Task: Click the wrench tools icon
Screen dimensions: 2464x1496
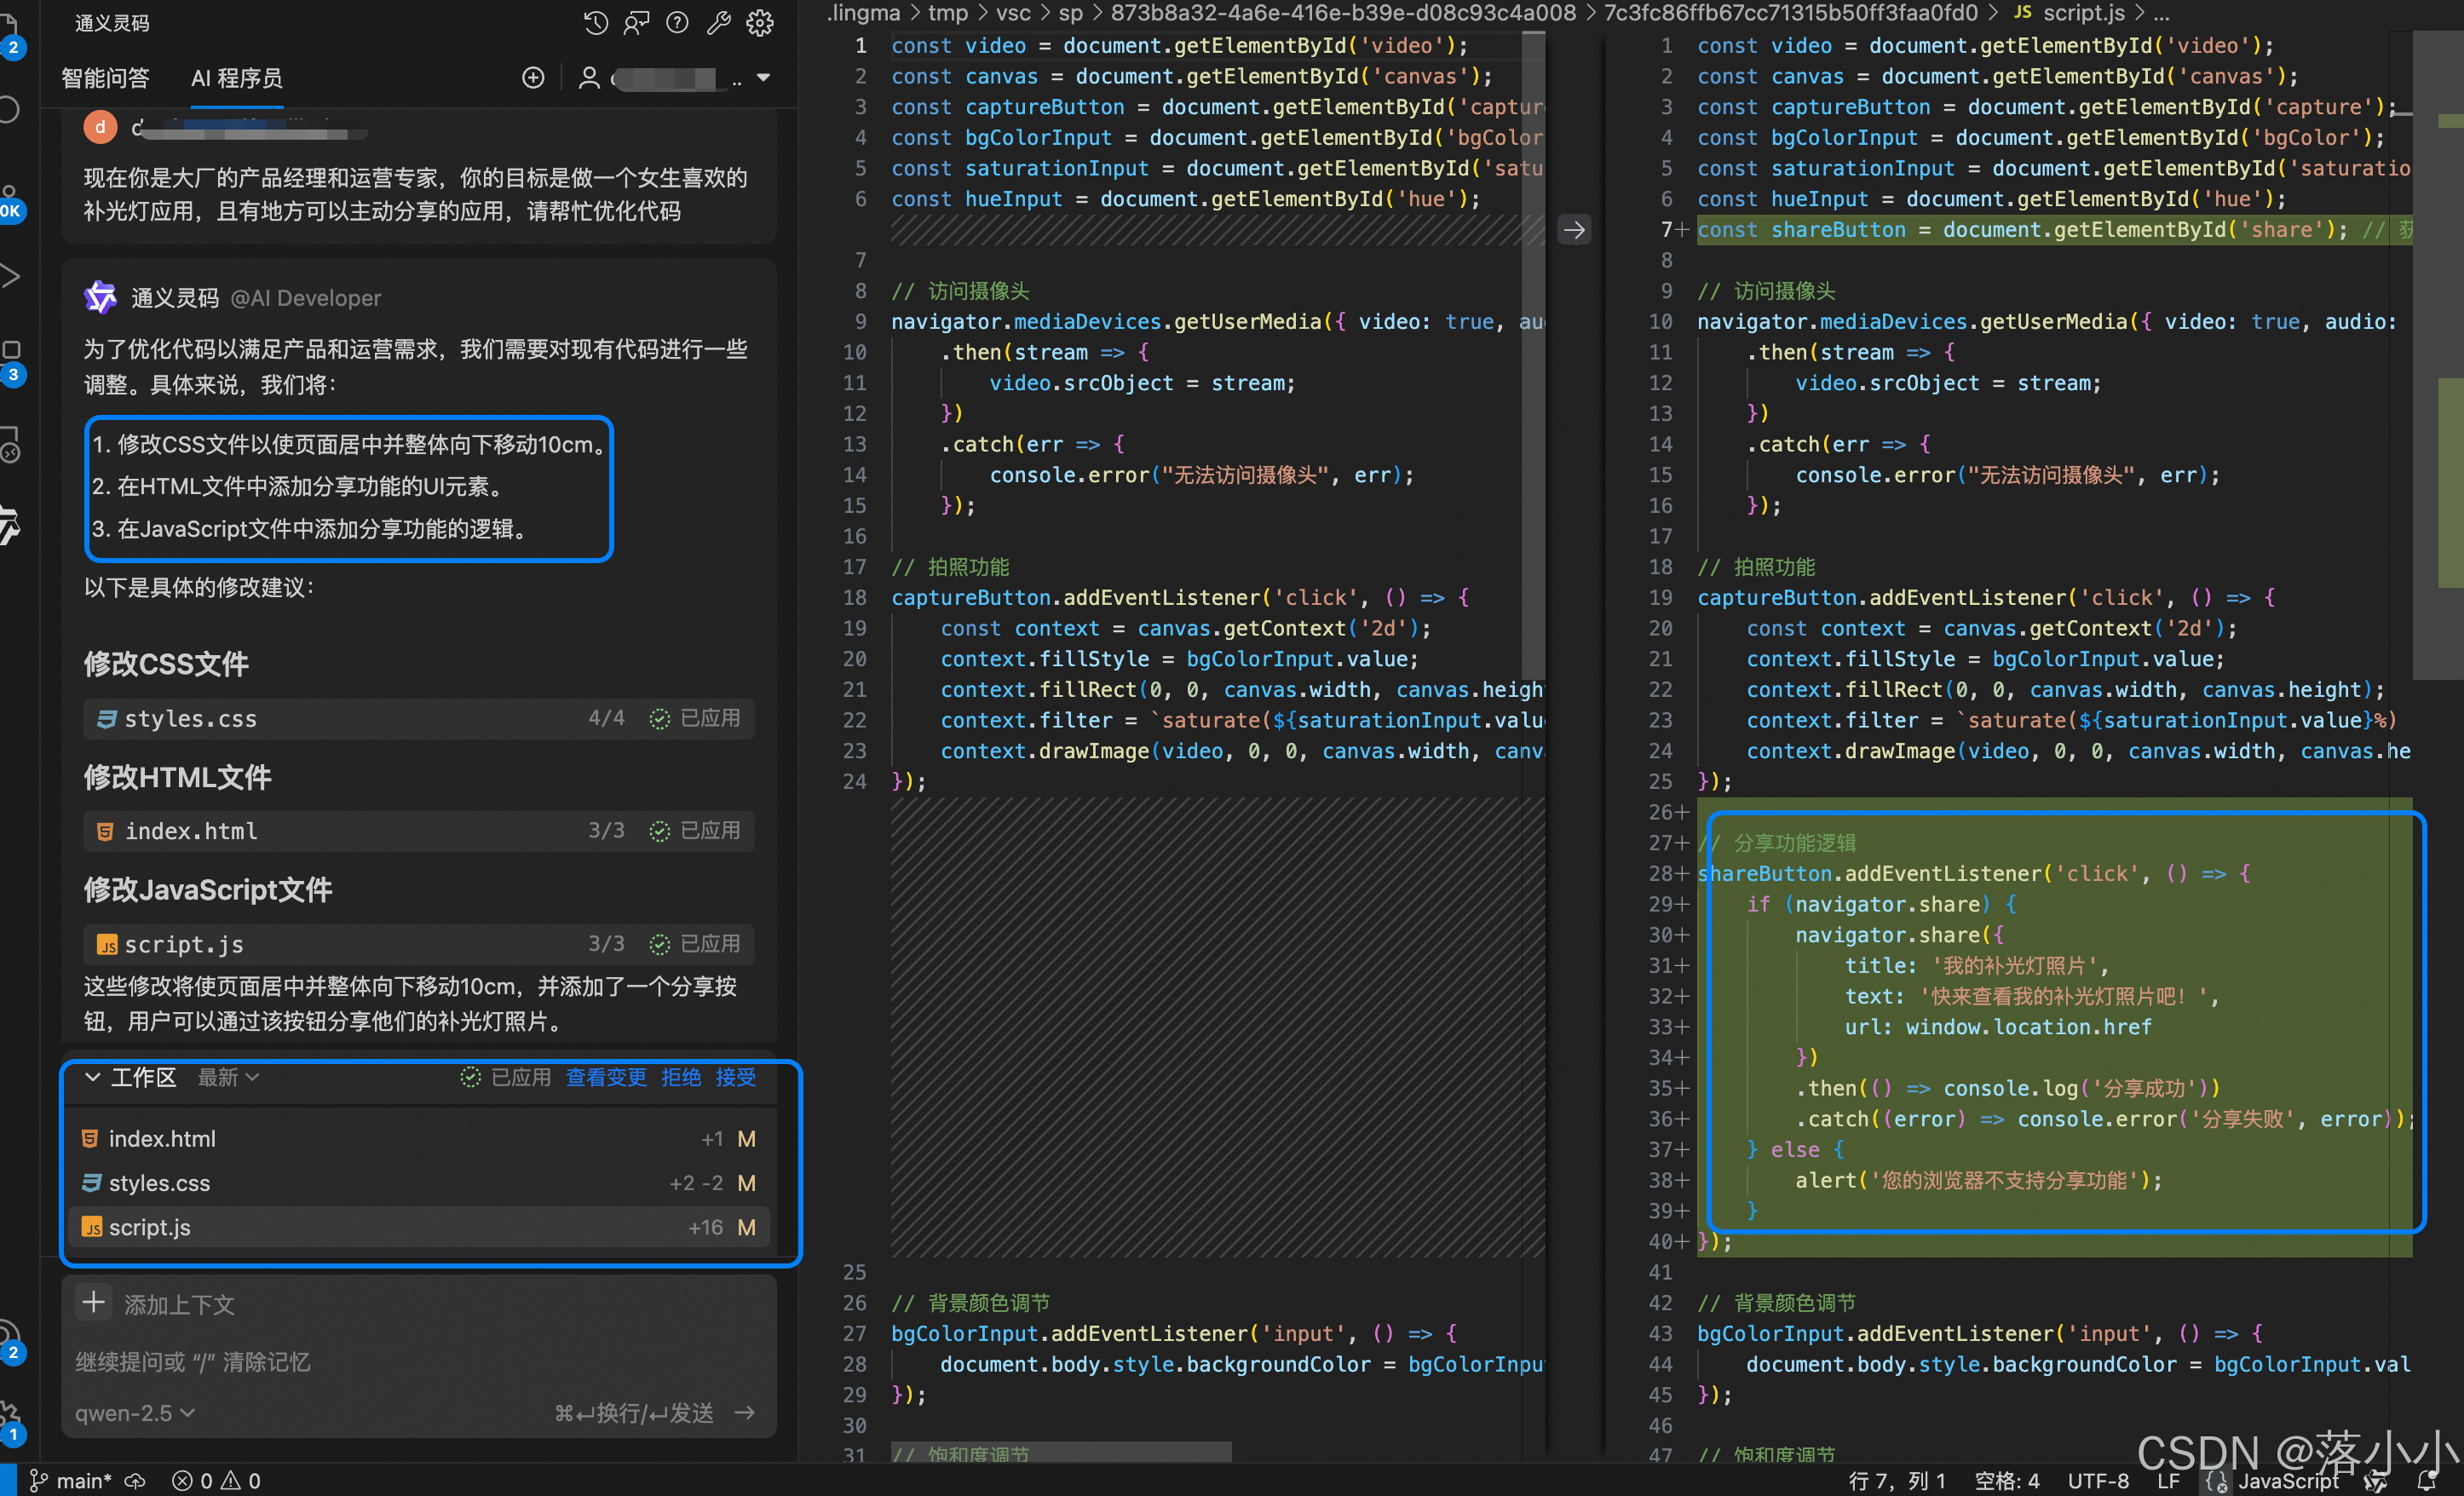Action: point(718,23)
